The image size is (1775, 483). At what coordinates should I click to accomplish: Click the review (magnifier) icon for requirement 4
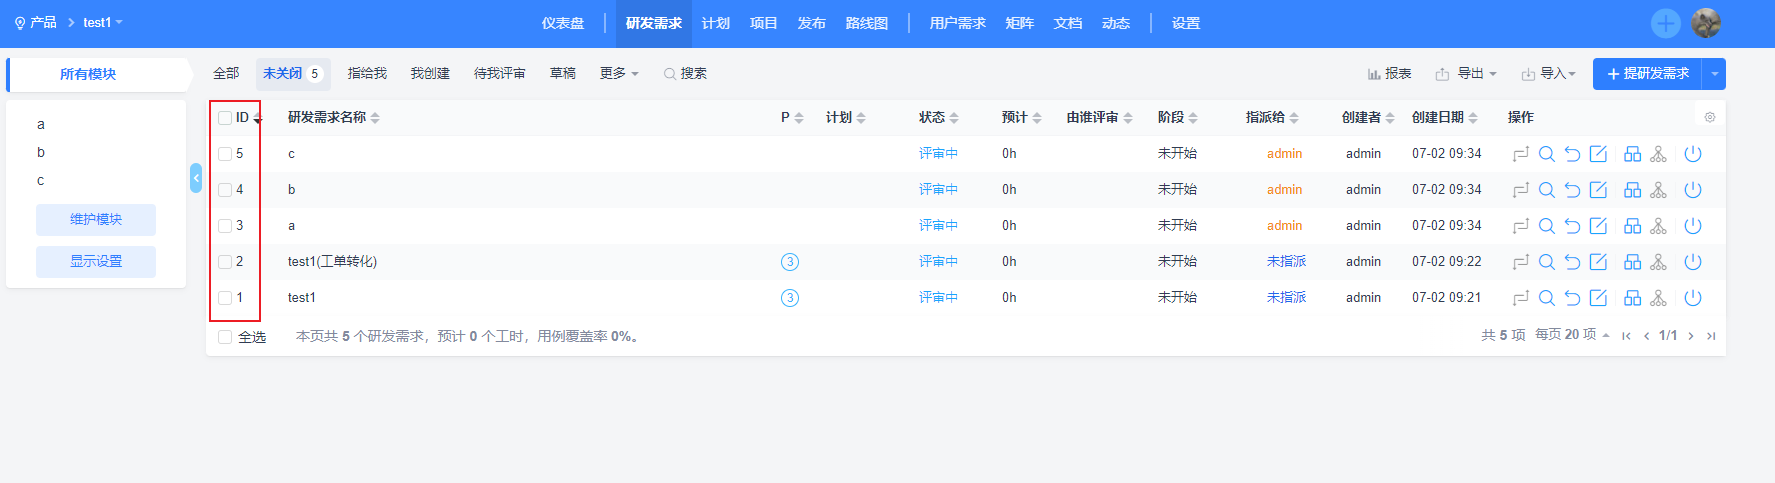coord(1546,190)
